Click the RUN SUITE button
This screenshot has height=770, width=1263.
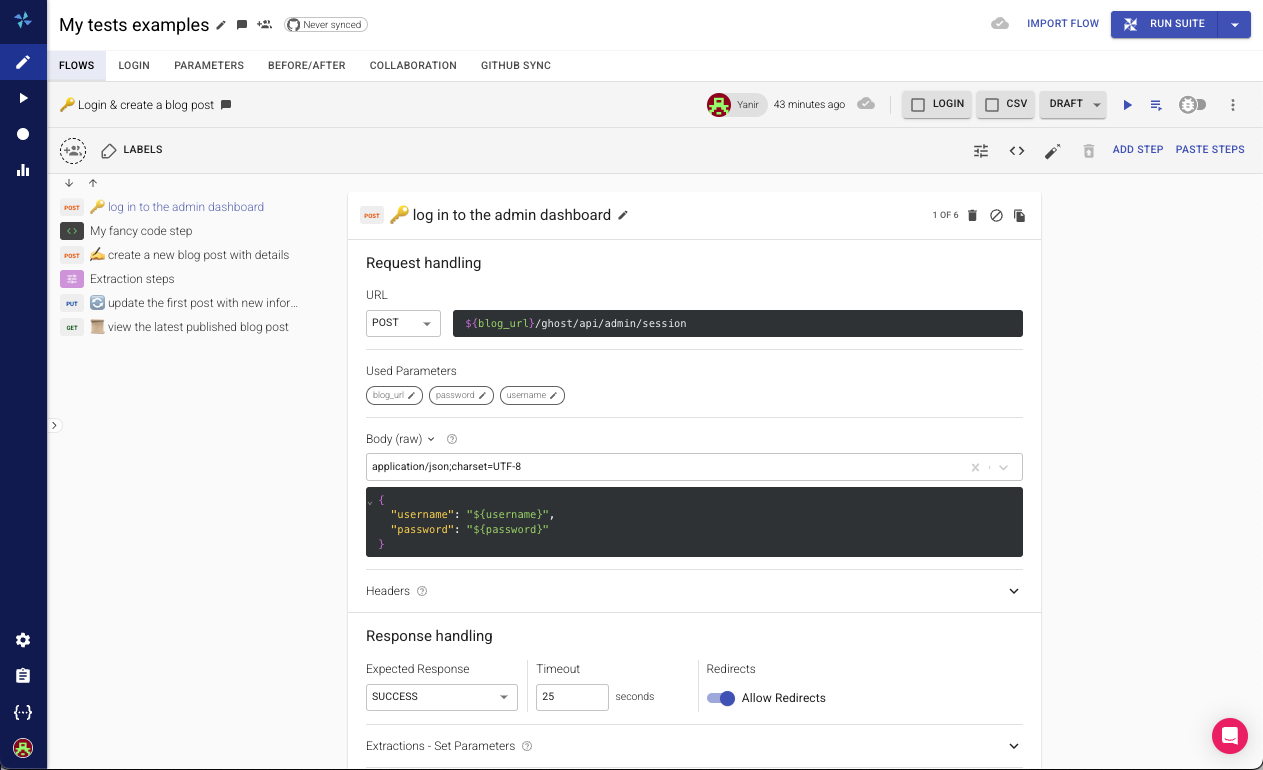coord(1164,24)
